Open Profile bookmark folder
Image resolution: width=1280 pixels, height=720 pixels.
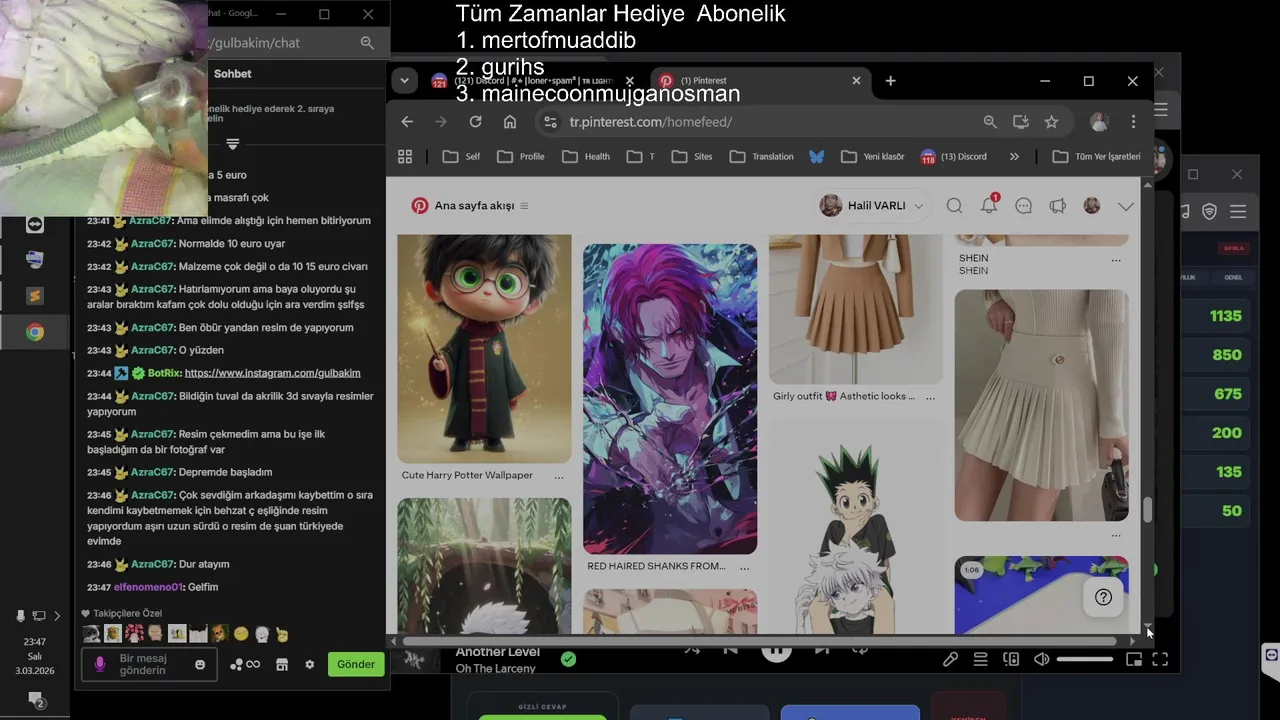click(x=521, y=156)
